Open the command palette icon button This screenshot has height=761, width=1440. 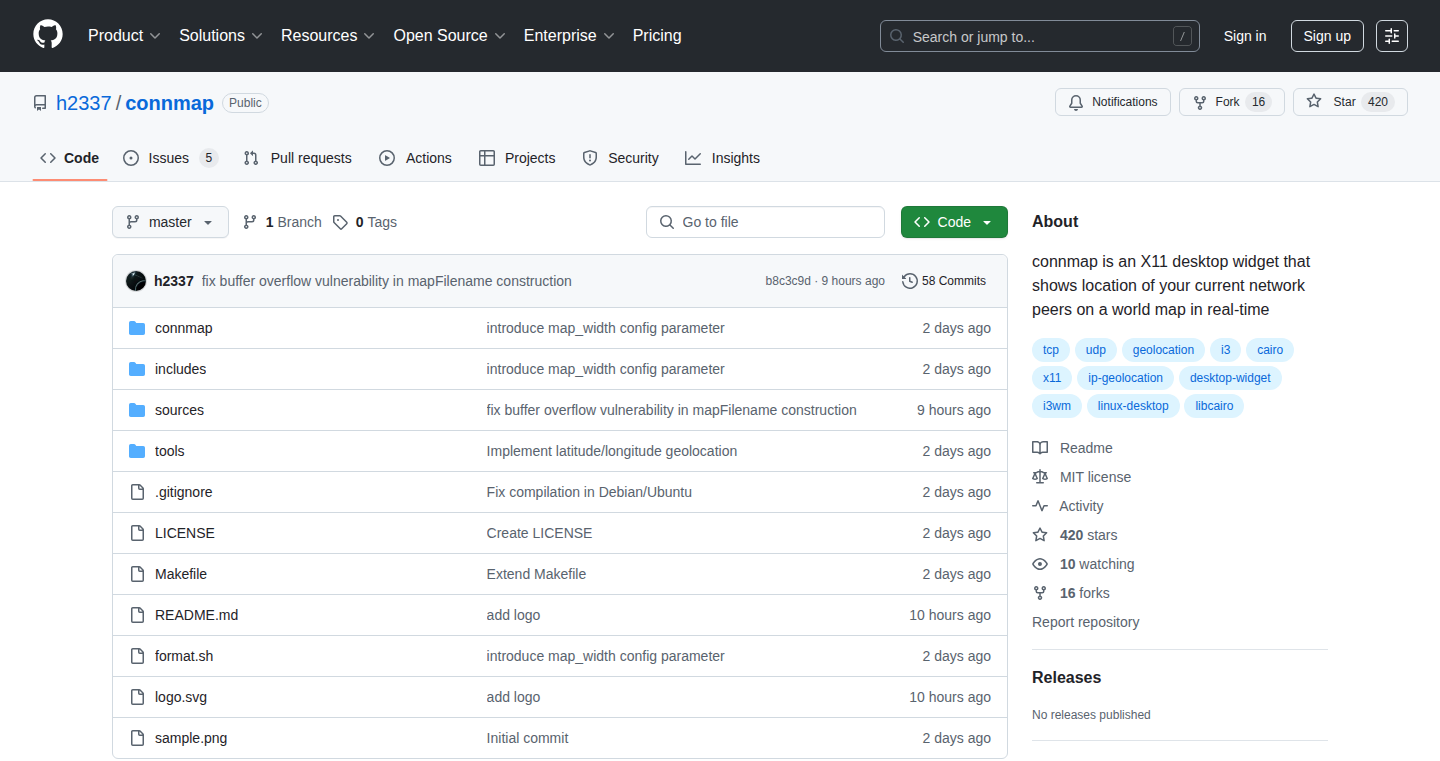tap(1391, 36)
